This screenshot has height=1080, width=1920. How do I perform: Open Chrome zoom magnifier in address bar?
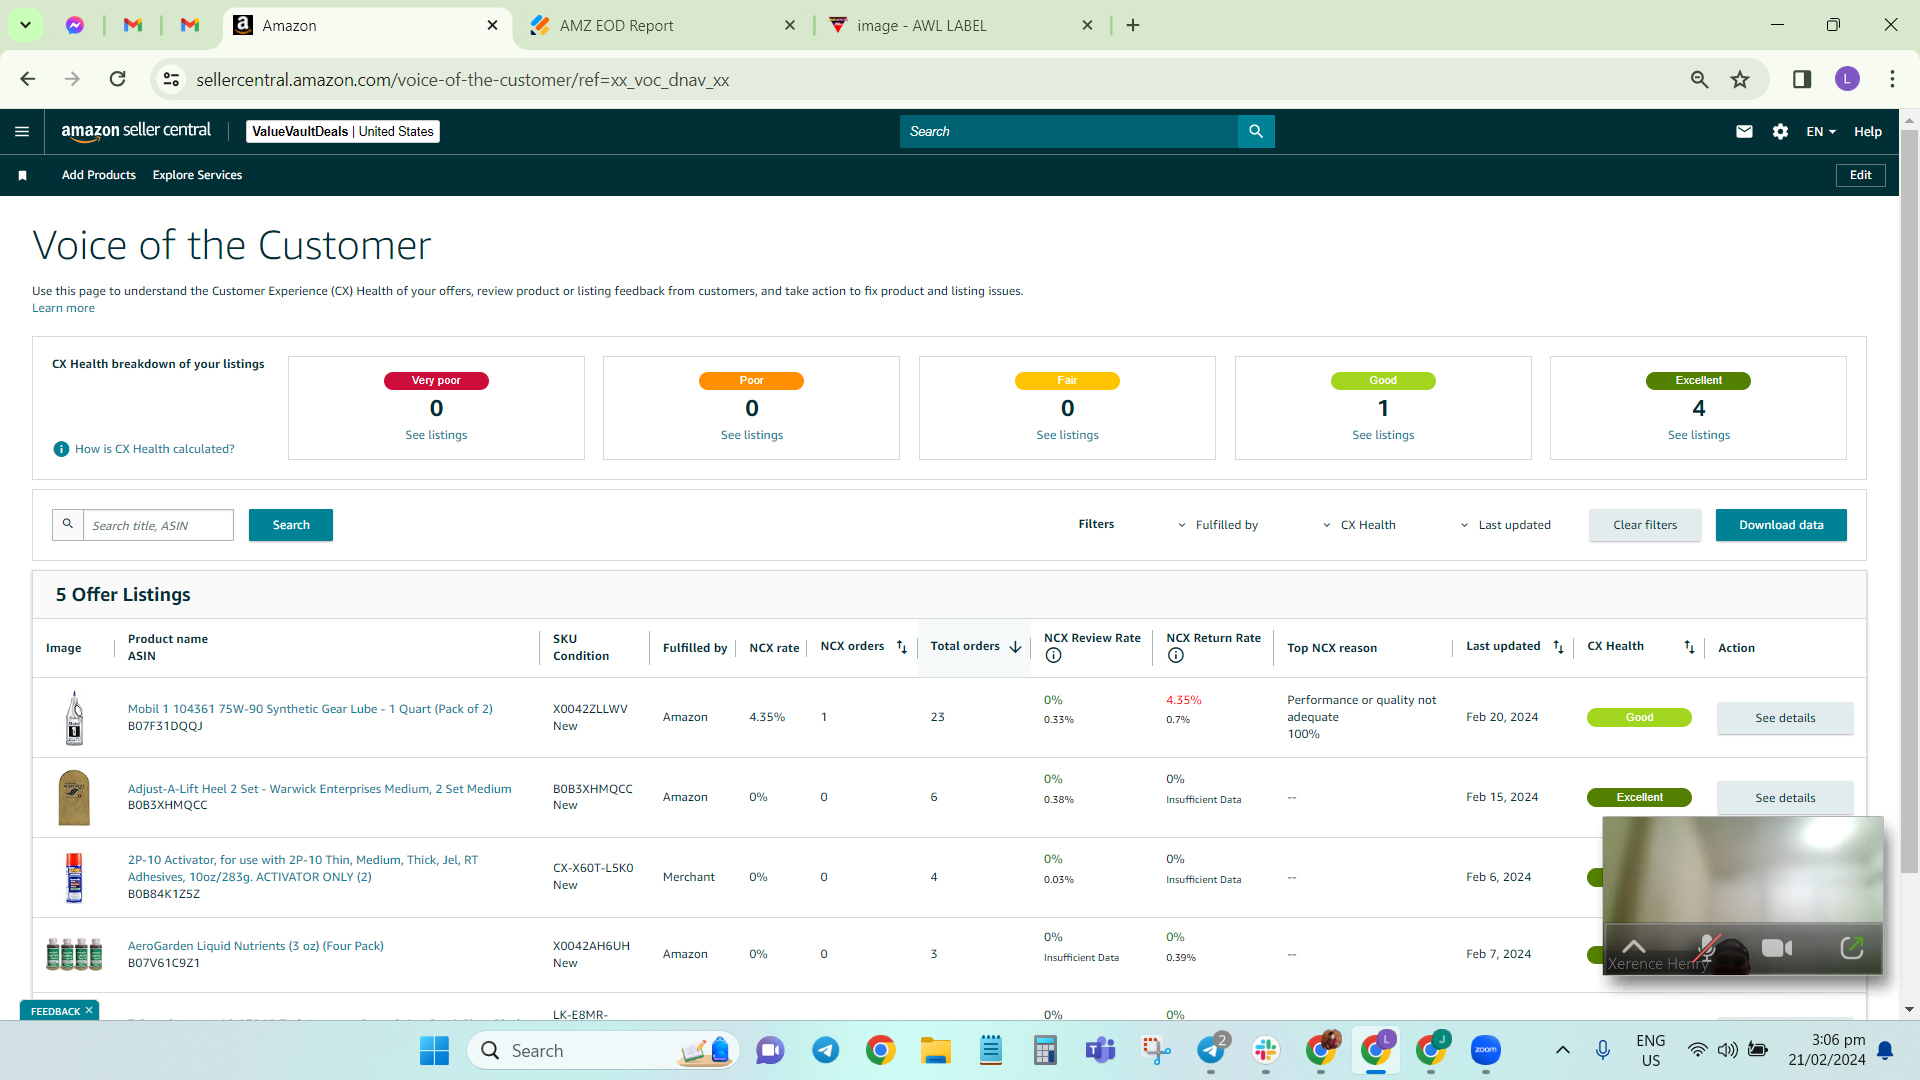point(1699,79)
